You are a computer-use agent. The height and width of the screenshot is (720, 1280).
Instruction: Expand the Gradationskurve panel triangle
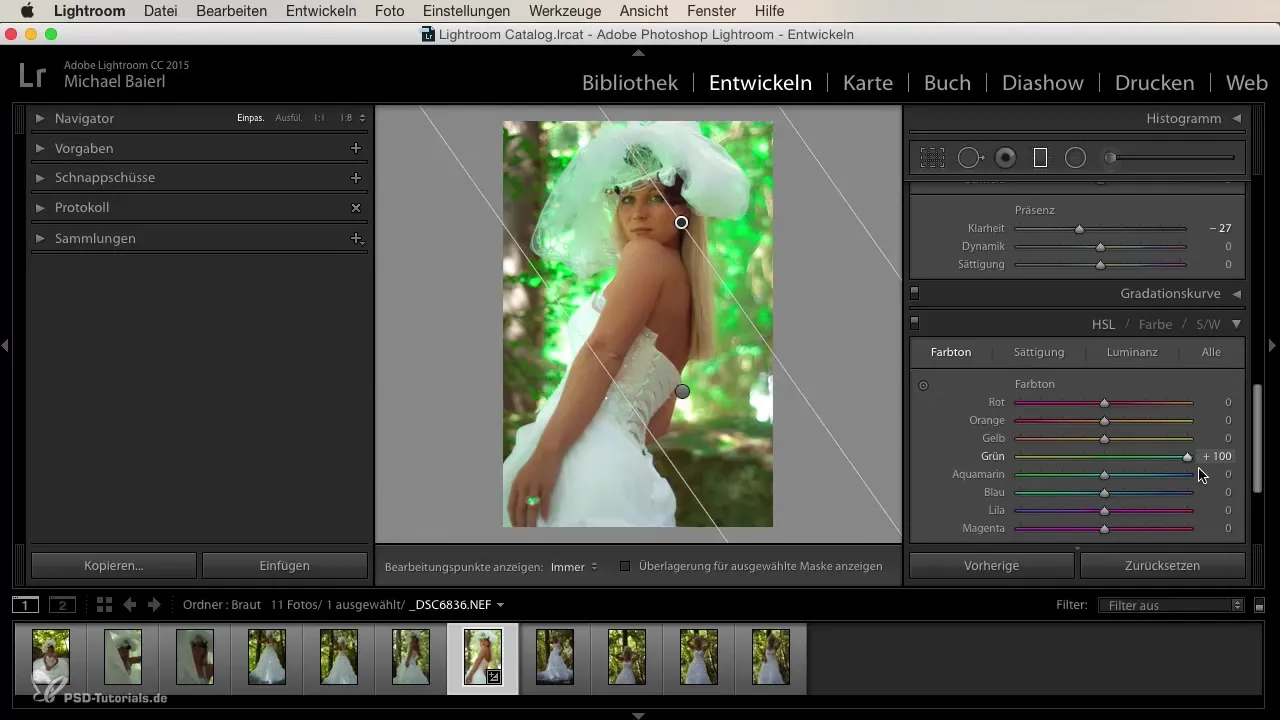[1237, 294]
